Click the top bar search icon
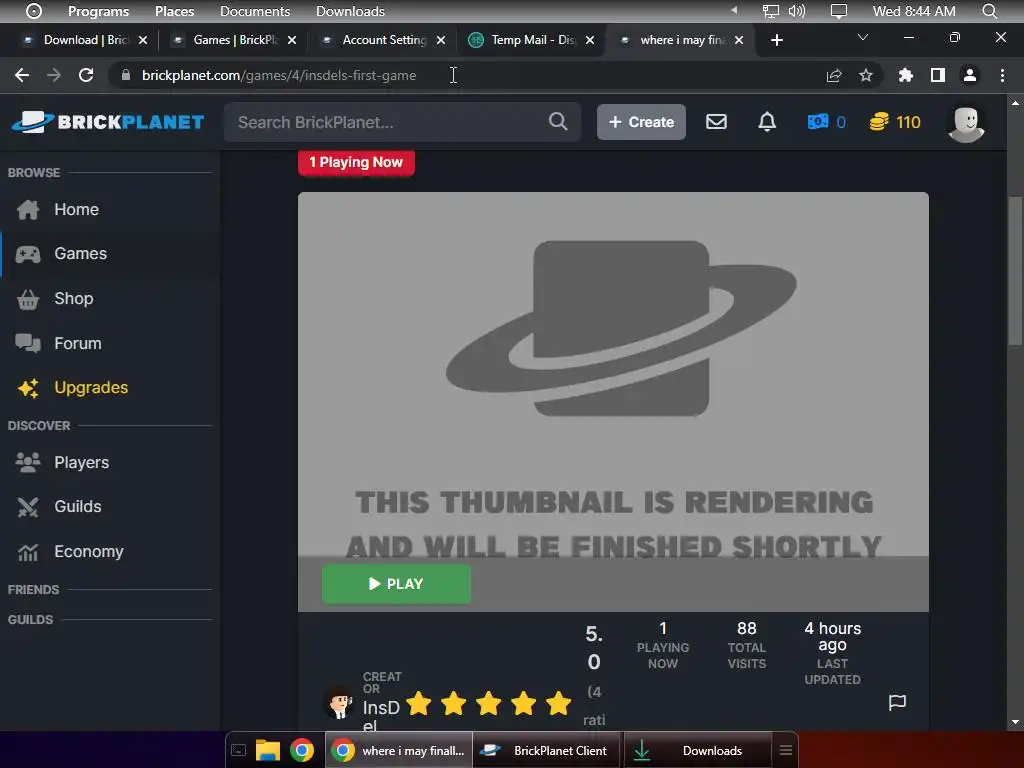This screenshot has height=768, width=1024. tap(989, 11)
